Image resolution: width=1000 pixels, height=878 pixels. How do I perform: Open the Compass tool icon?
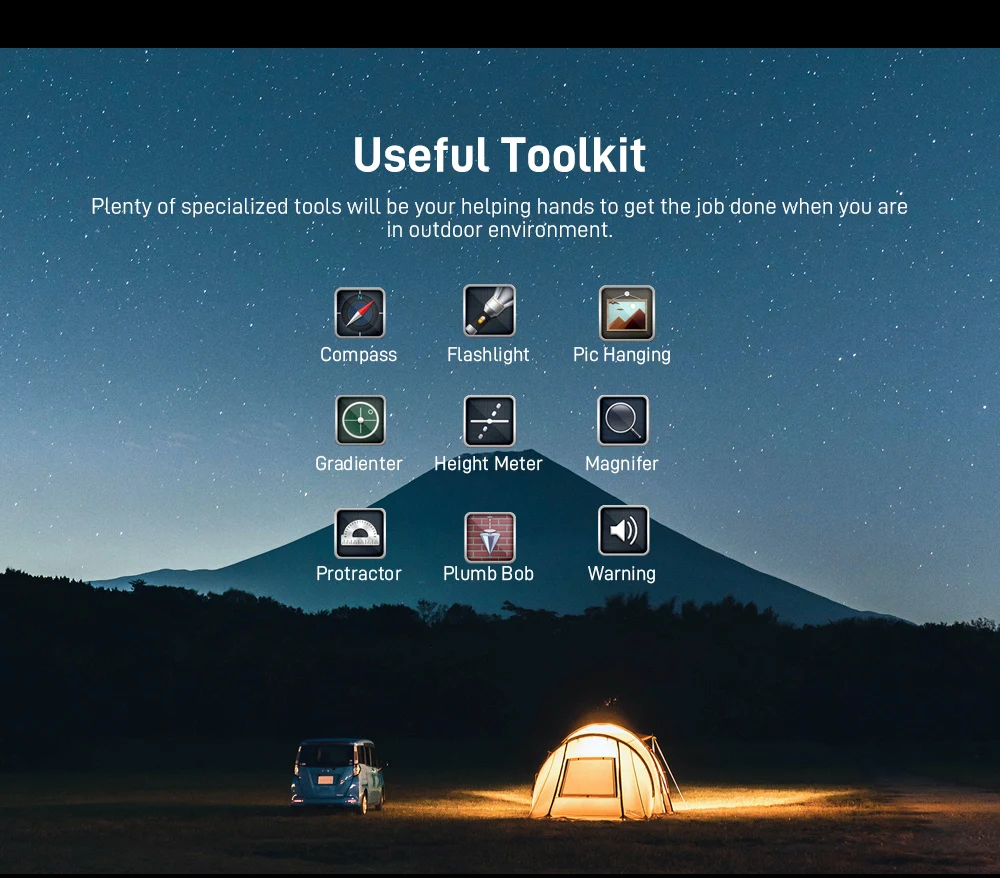tap(360, 312)
